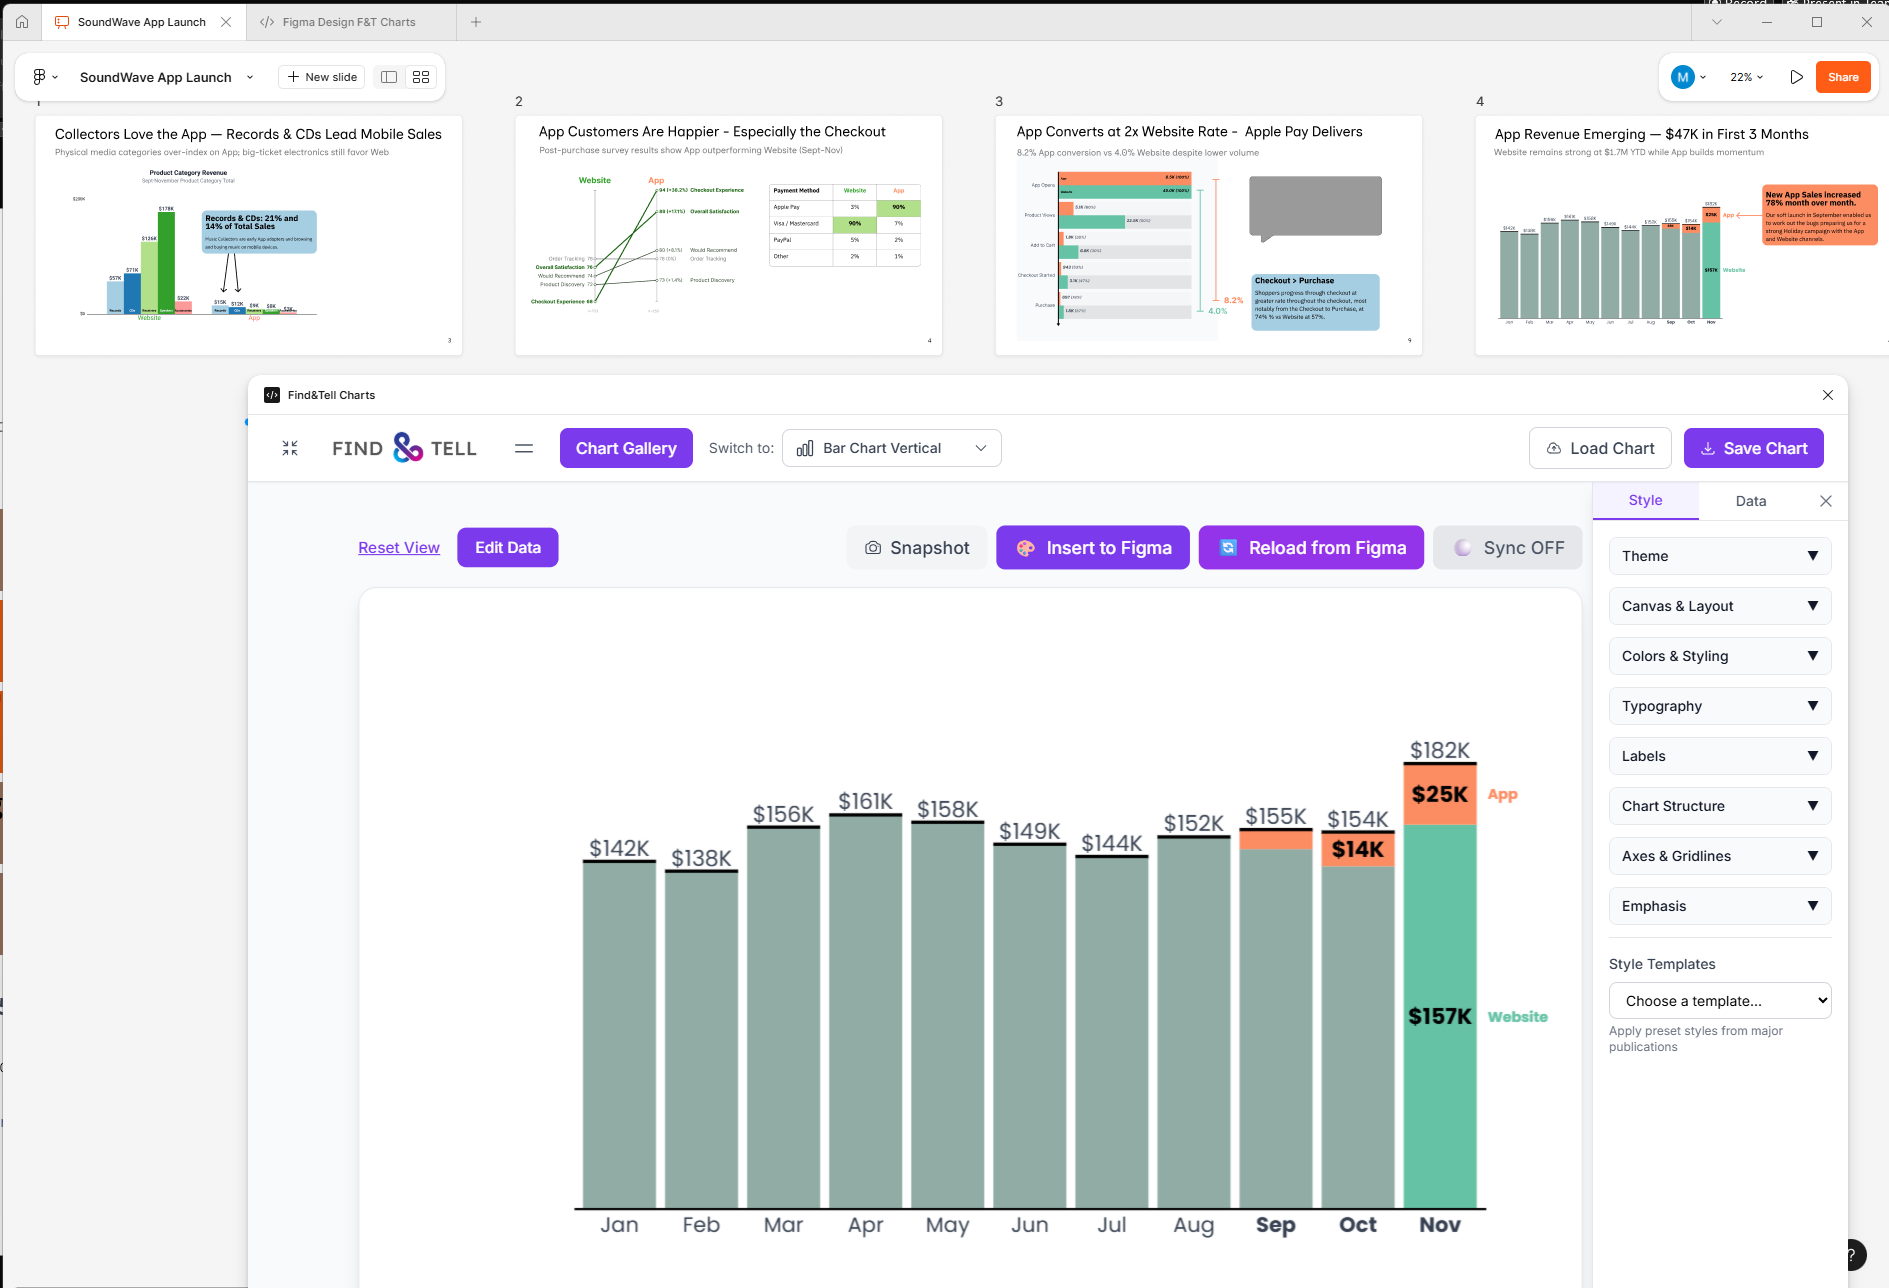This screenshot has height=1288, width=1889.
Task: Select the App Customers Are Happier slide
Action: coord(728,235)
